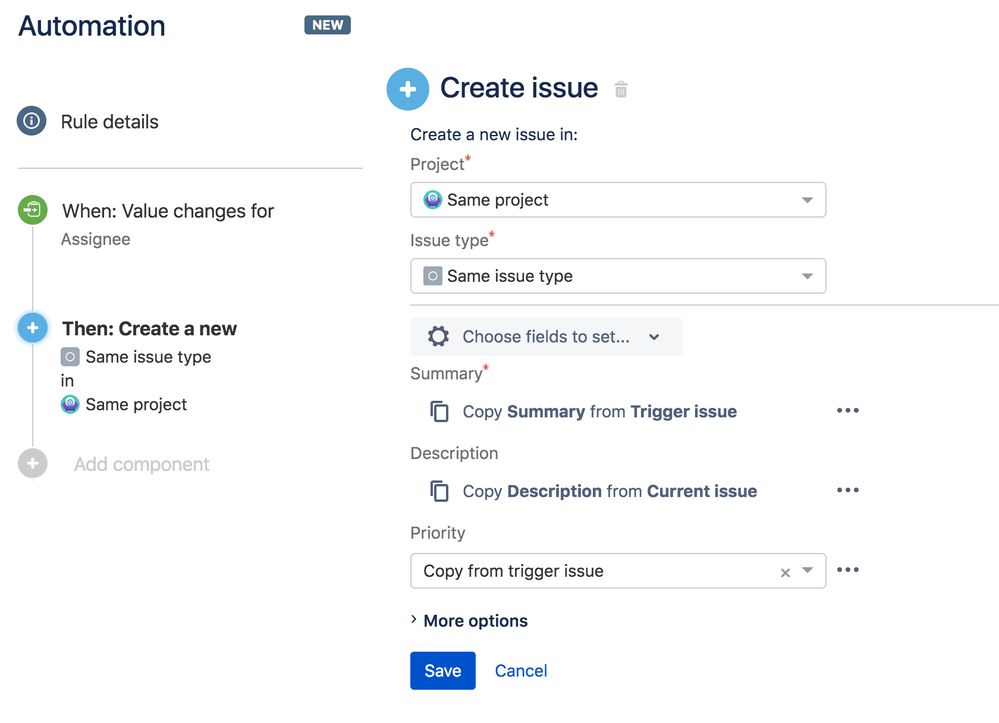Click the blue plus icon beside Create issue

coord(407,89)
